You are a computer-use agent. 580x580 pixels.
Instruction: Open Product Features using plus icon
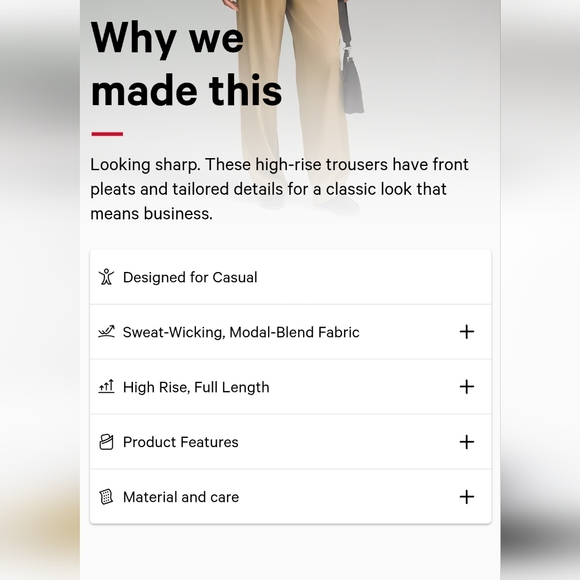[x=467, y=442]
